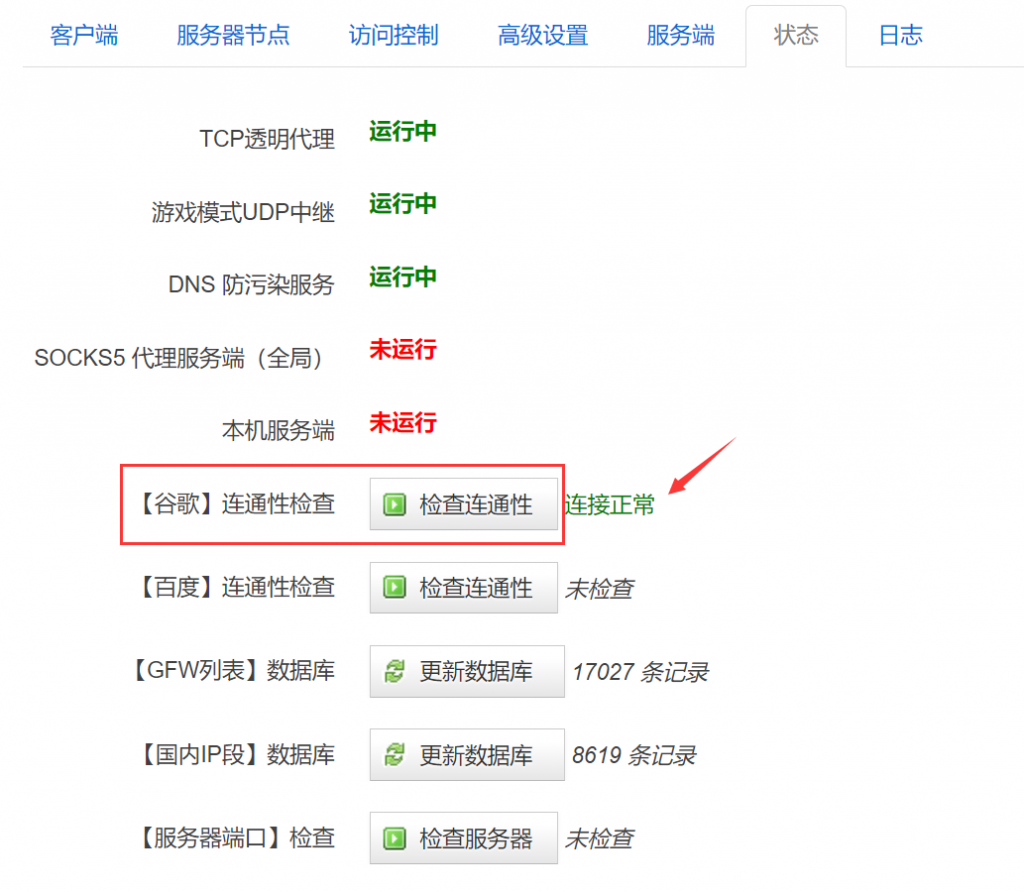Screen dimensions: 1024x892
Task: Click play icon on 百度 connectivity check button
Action: coord(394,588)
